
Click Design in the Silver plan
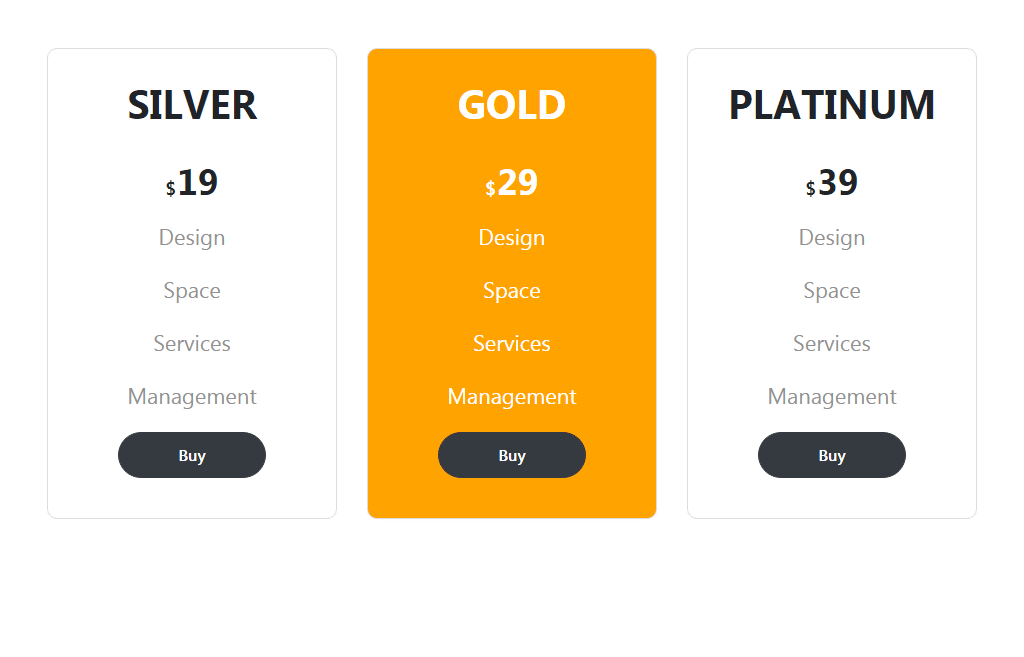coord(192,237)
